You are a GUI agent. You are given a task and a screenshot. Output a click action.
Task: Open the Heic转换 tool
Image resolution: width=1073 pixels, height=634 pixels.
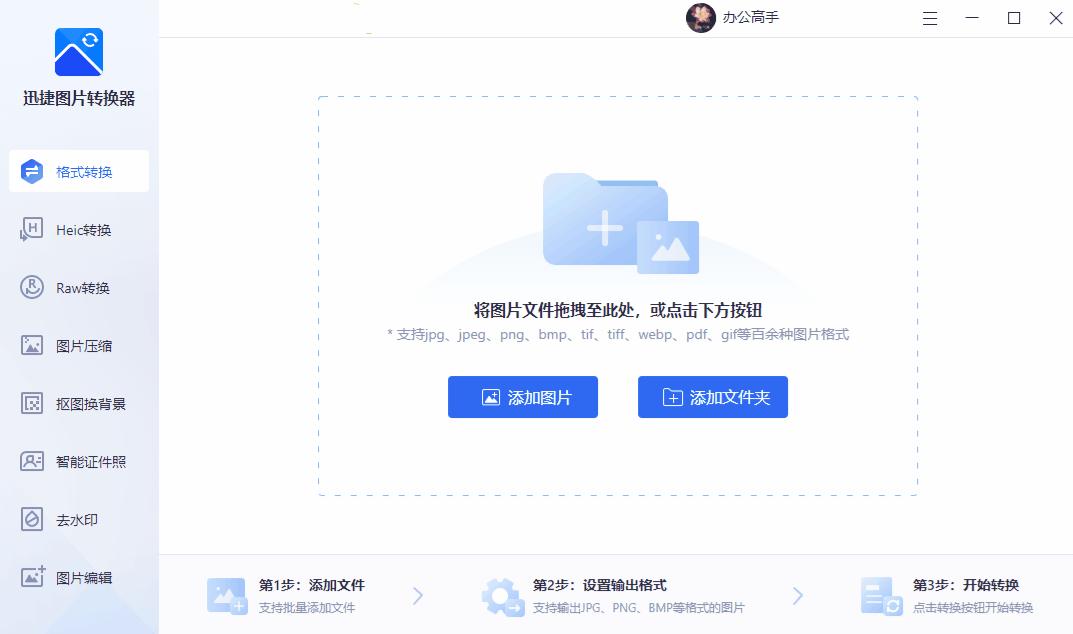pyautogui.click(x=79, y=229)
